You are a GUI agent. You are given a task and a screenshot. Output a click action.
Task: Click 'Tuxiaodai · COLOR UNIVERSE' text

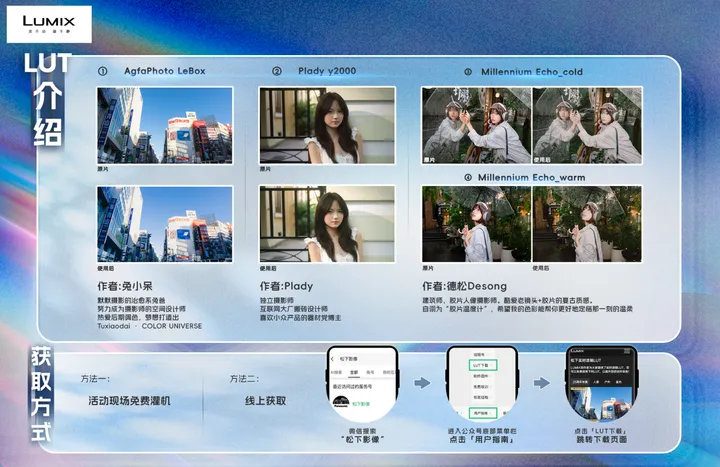(150, 326)
